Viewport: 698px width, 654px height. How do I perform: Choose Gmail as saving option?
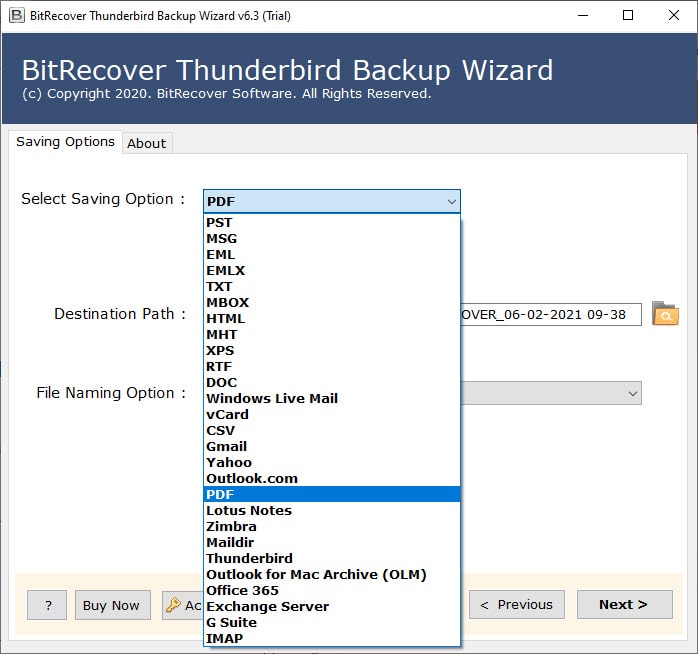tap(332, 447)
